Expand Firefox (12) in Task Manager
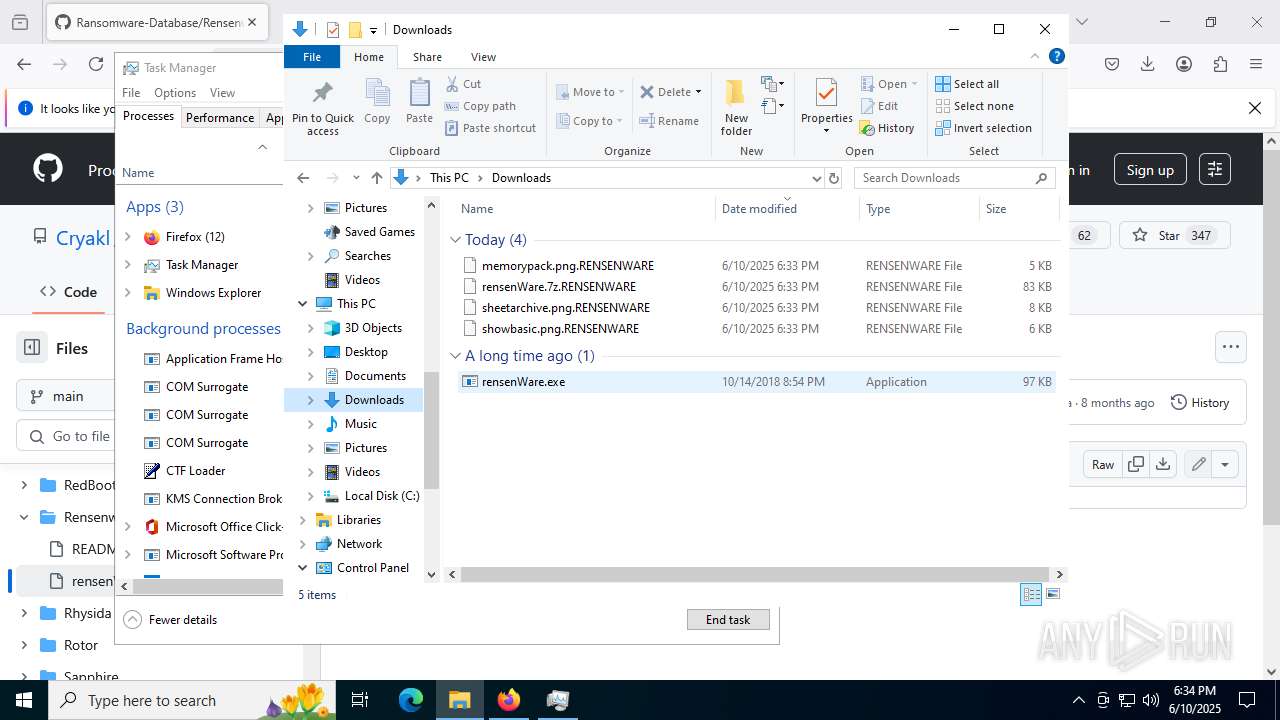 (127, 237)
